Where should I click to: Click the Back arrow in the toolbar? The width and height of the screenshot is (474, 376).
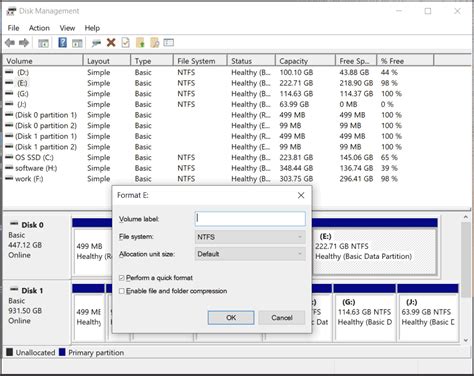[x=10, y=43]
